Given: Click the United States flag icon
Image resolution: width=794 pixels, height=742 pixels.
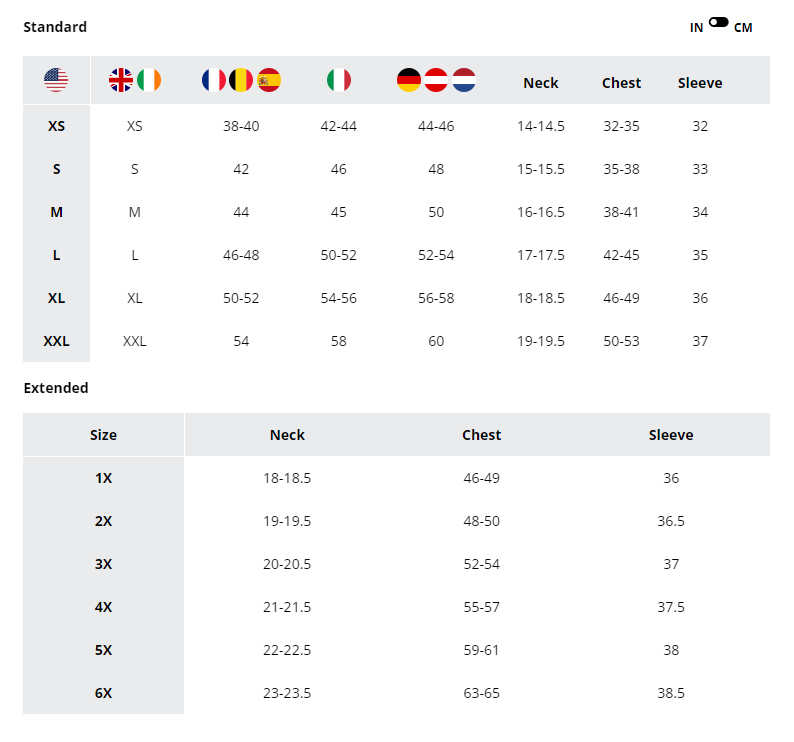Looking at the screenshot, I should pyautogui.click(x=56, y=80).
